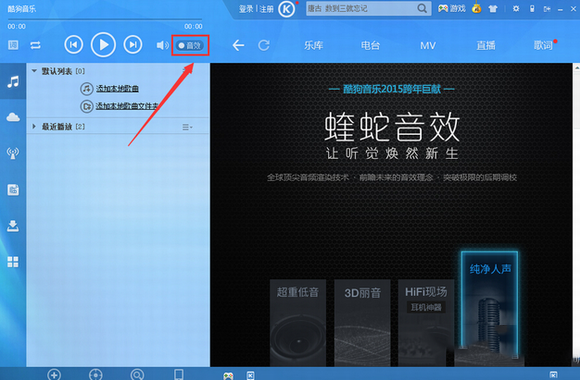Click the bottom plus add icon
This screenshot has height=380, width=580.
[54, 374]
